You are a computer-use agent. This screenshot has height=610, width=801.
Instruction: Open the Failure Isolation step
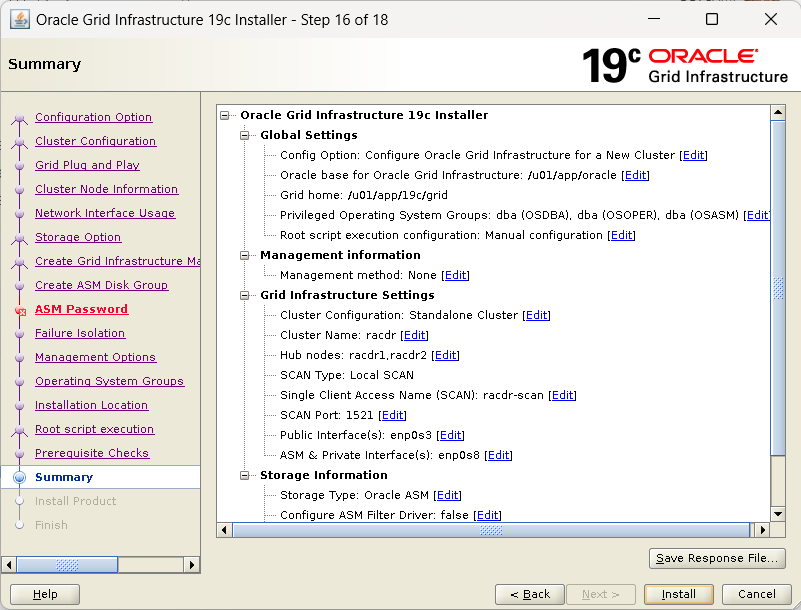(x=80, y=333)
